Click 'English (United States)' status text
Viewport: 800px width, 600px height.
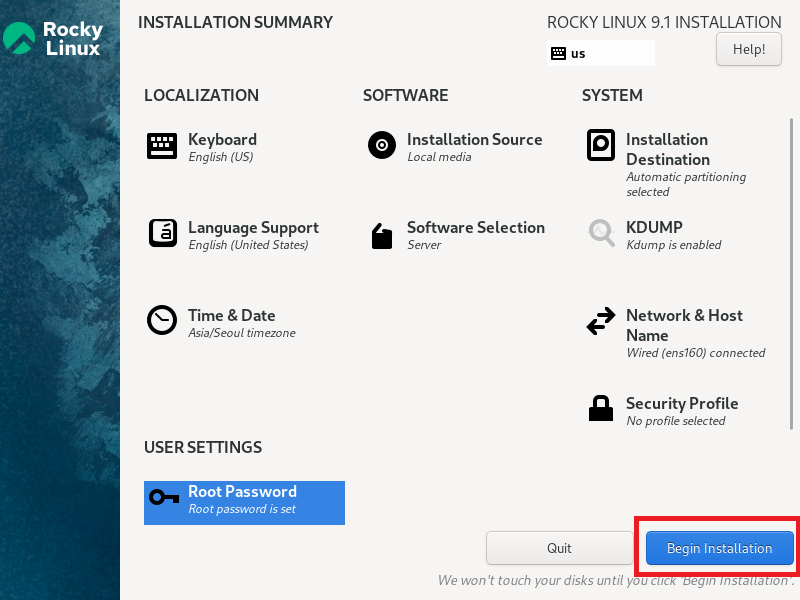point(248,245)
